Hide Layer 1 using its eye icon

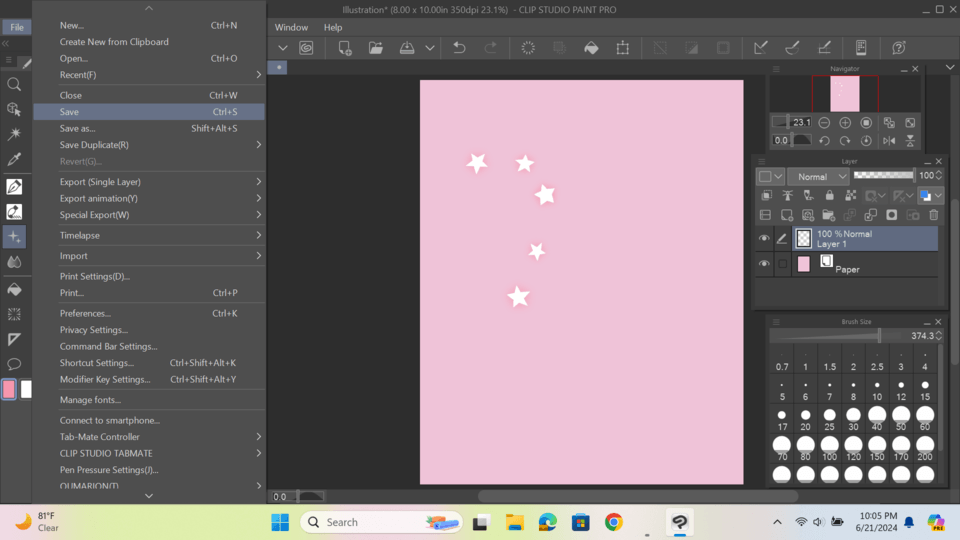click(x=764, y=239)
